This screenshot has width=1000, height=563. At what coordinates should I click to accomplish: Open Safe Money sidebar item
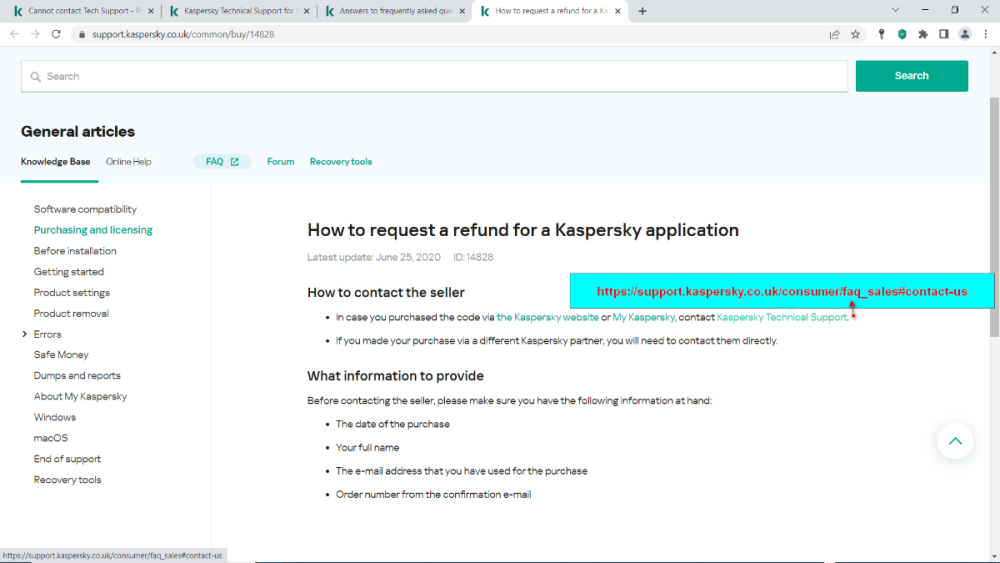pos(61,355)
